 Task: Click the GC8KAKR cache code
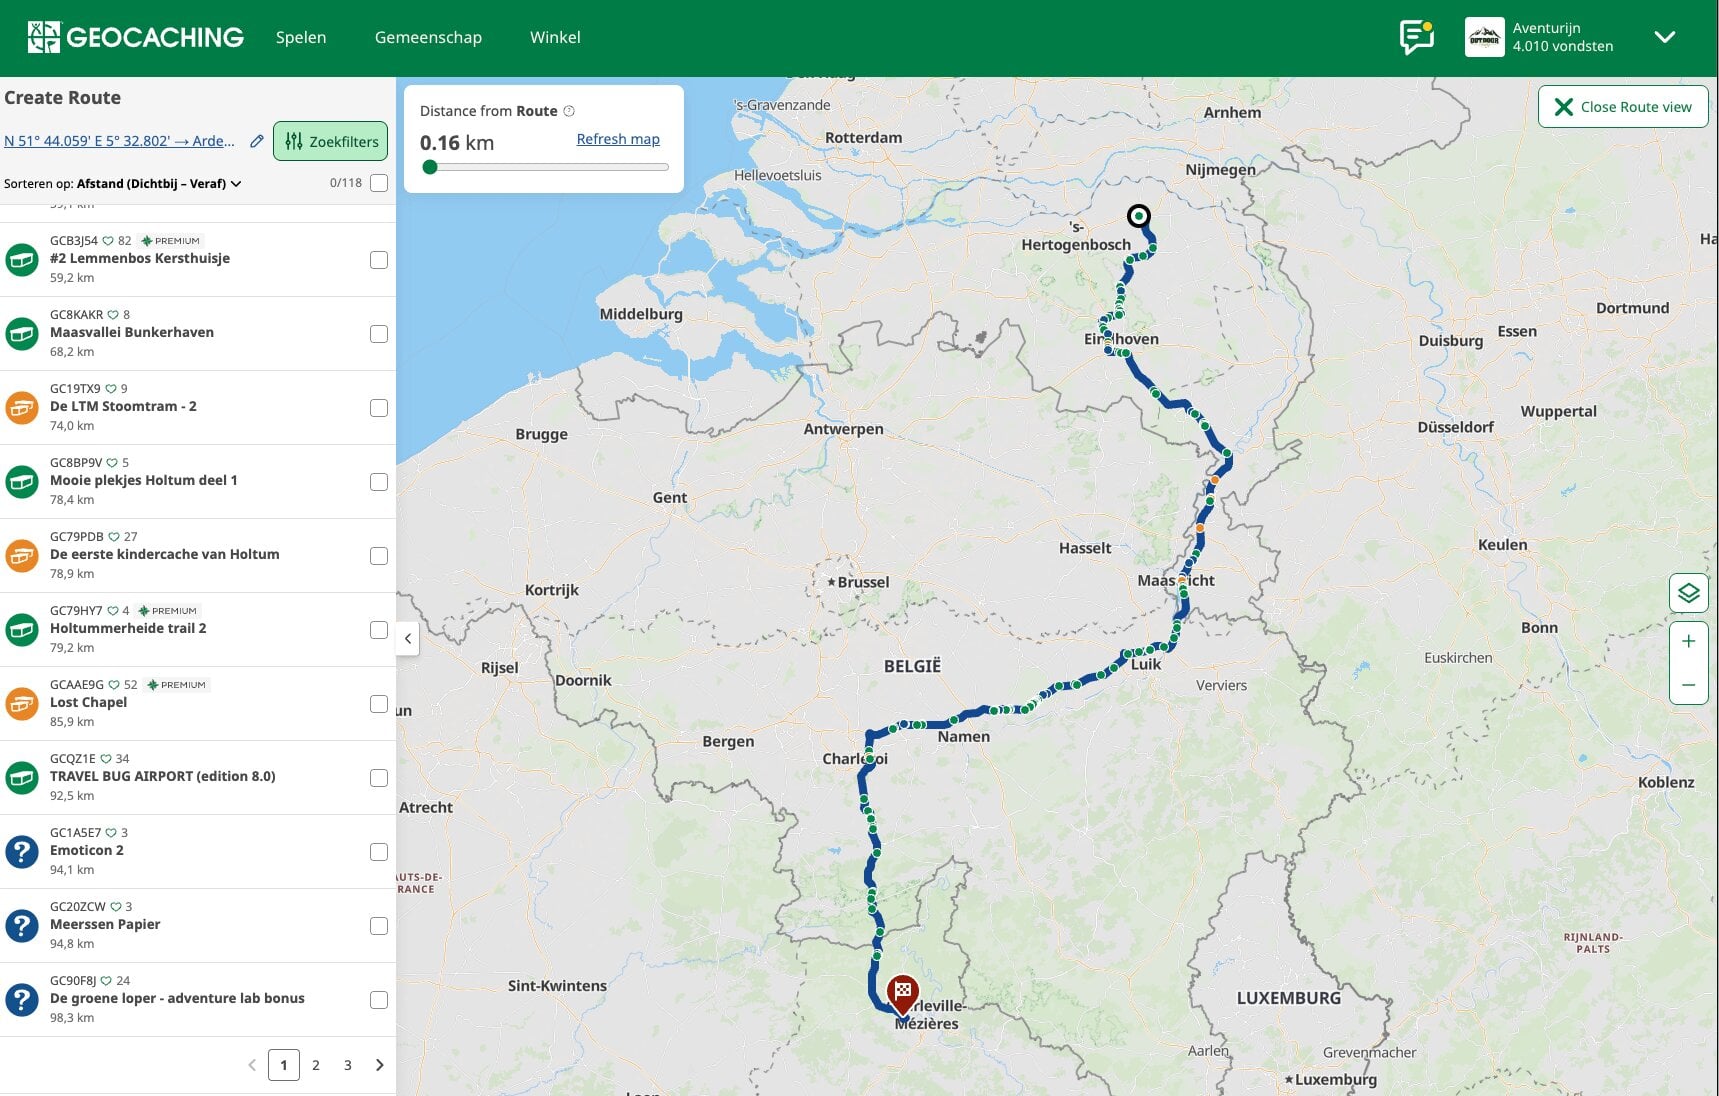(x=77, y=314)
